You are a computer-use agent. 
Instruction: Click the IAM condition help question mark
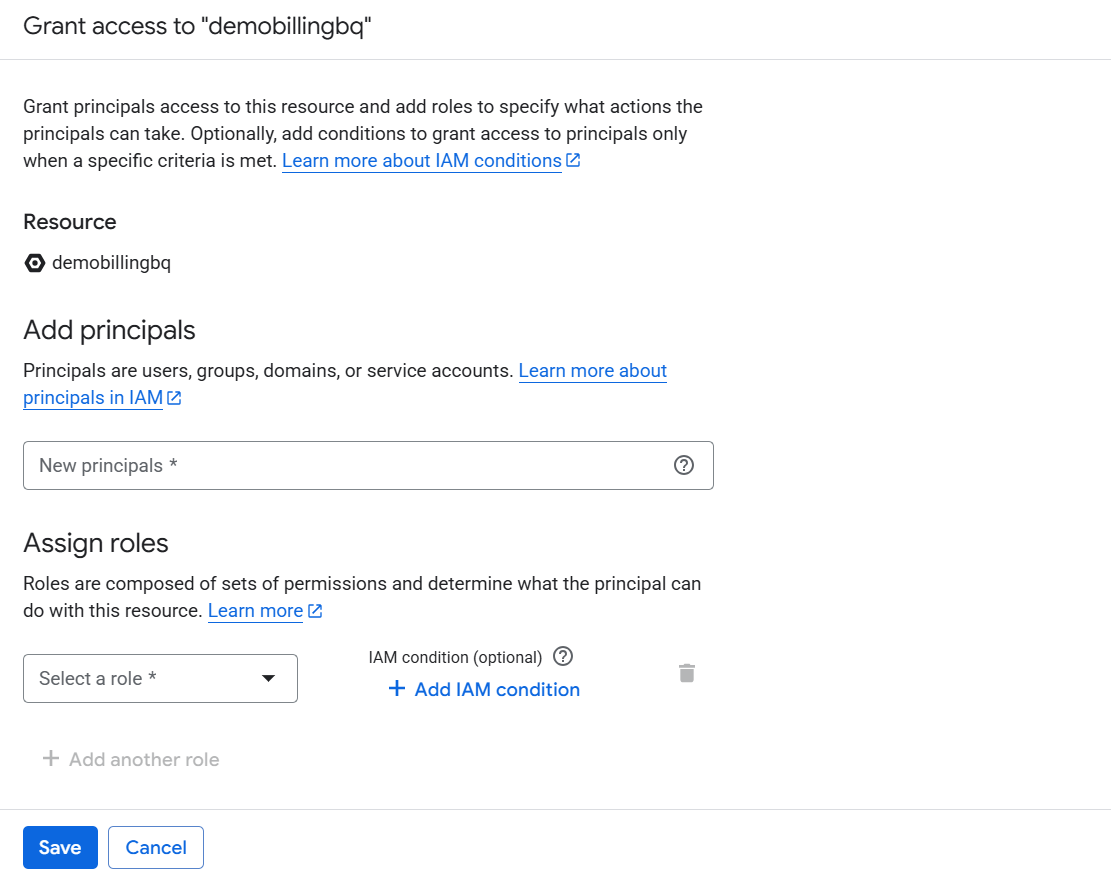tap(563, 656)
